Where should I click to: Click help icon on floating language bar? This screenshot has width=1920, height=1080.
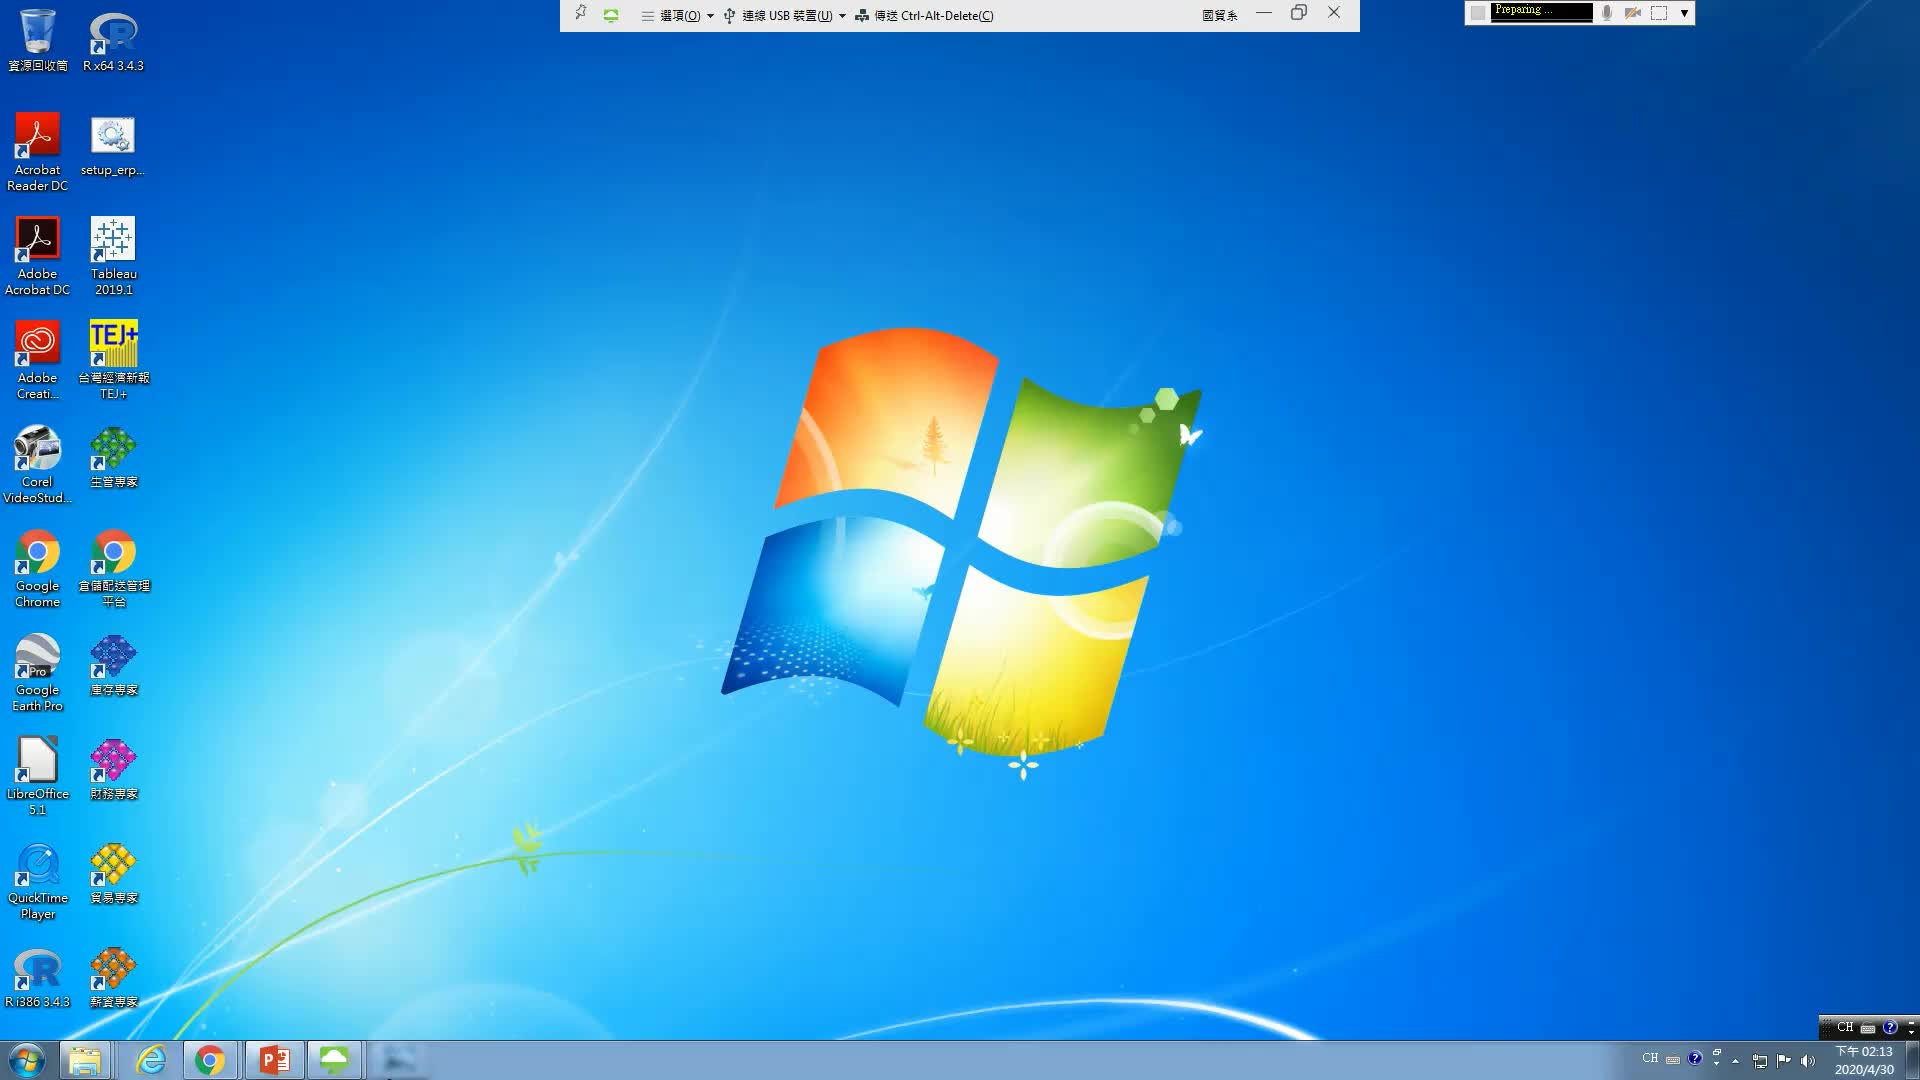1890,1027
